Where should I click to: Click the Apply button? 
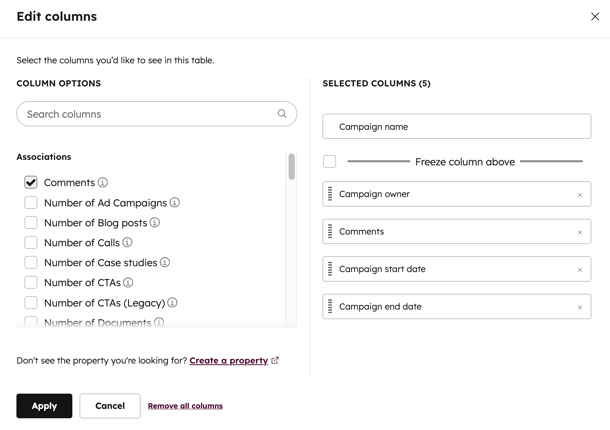coord(44,406)
